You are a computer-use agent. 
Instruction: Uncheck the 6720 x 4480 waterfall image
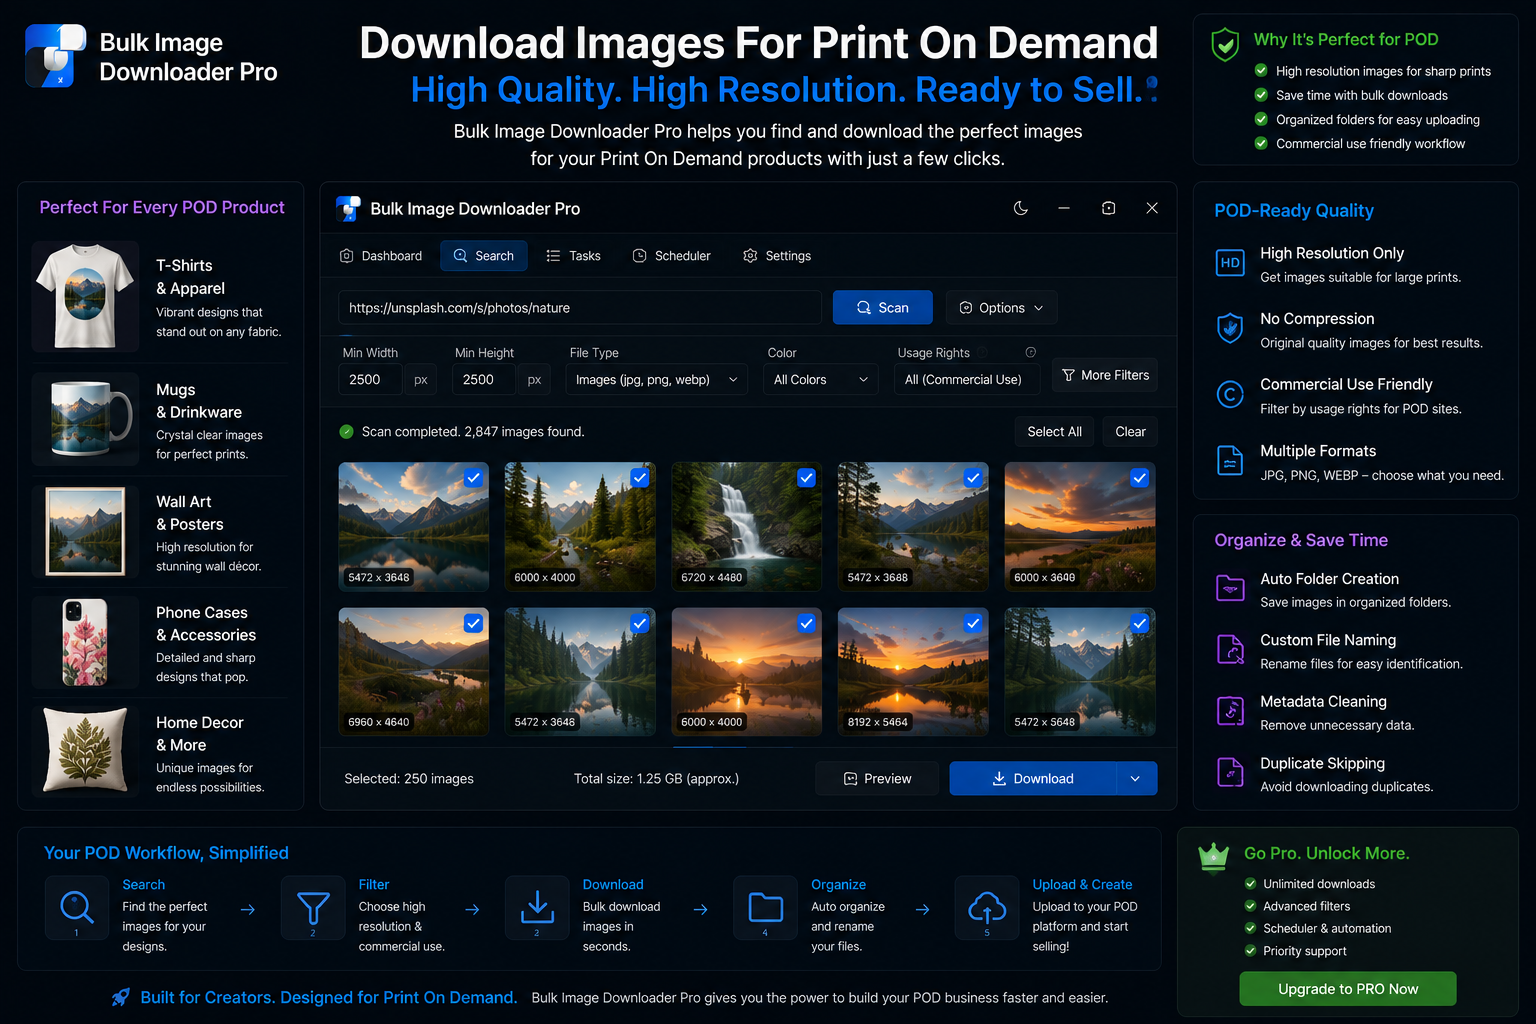click(806, 478)
